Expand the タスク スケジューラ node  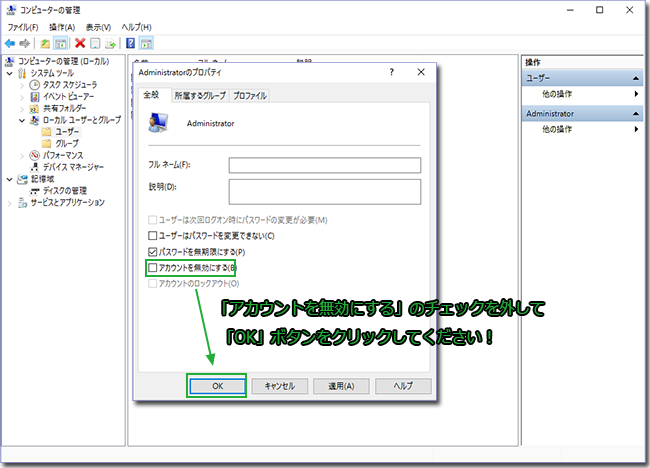click(x=22, y=85)
